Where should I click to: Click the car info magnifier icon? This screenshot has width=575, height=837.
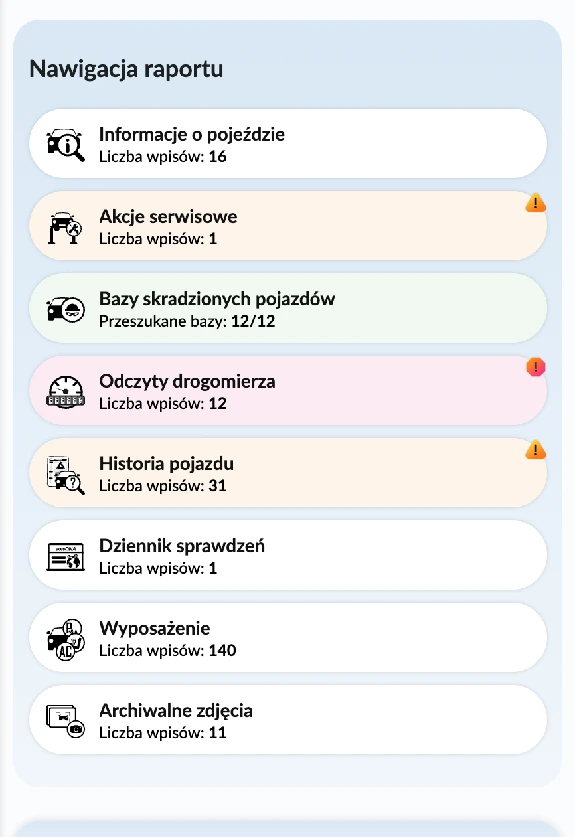click(65, 144)
